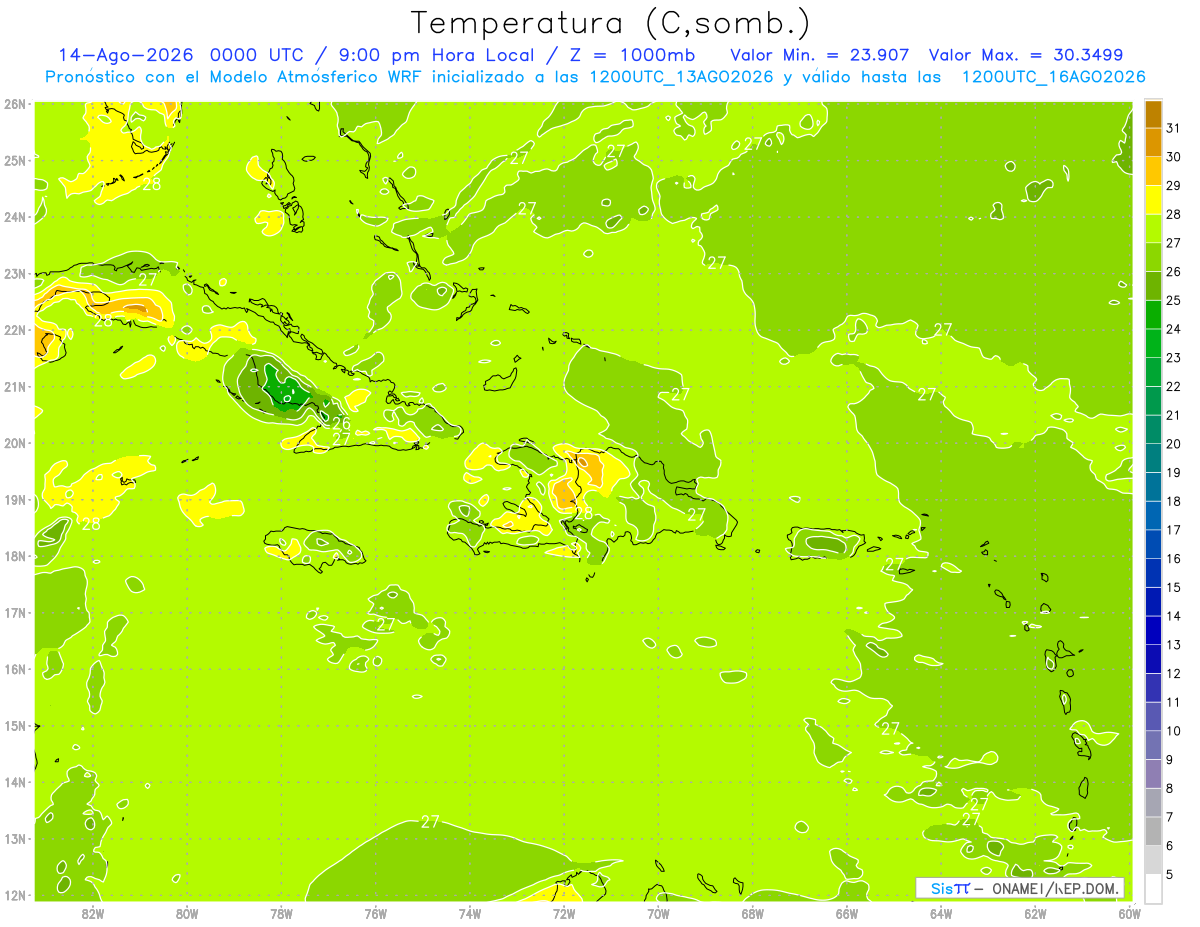This screenshot has width=1200, height=927.
Task: Select the colorbar band between 27 and 28
Action: tap(1153, 229)
